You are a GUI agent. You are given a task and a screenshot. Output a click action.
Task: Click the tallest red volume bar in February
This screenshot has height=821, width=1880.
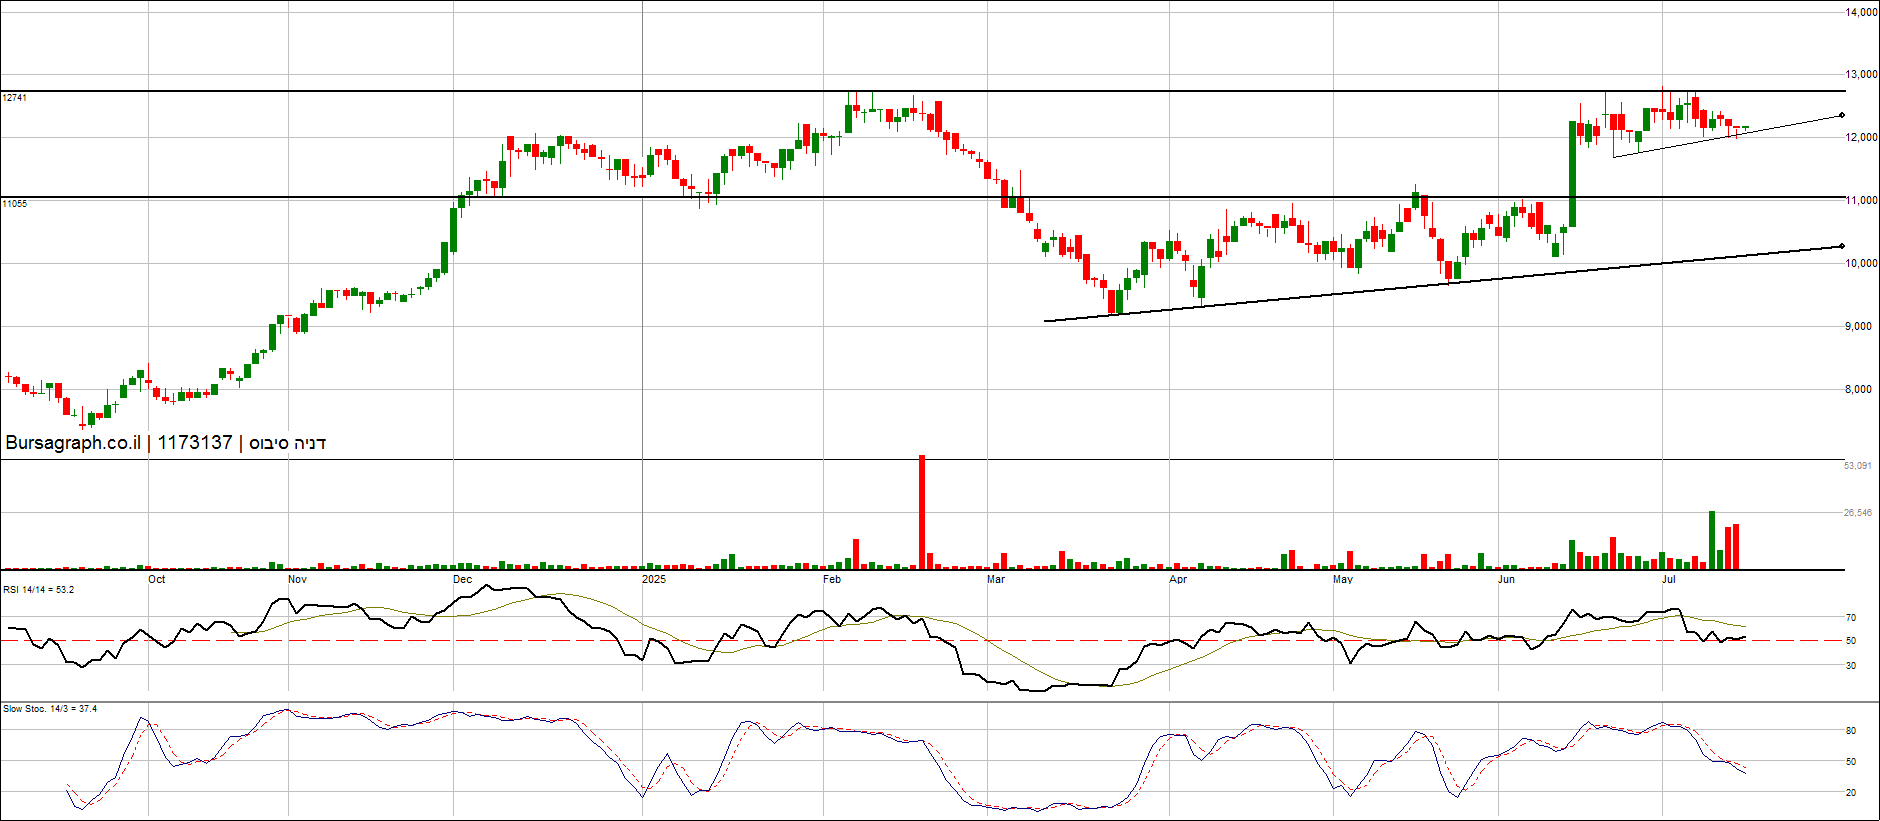pos(922,512)
